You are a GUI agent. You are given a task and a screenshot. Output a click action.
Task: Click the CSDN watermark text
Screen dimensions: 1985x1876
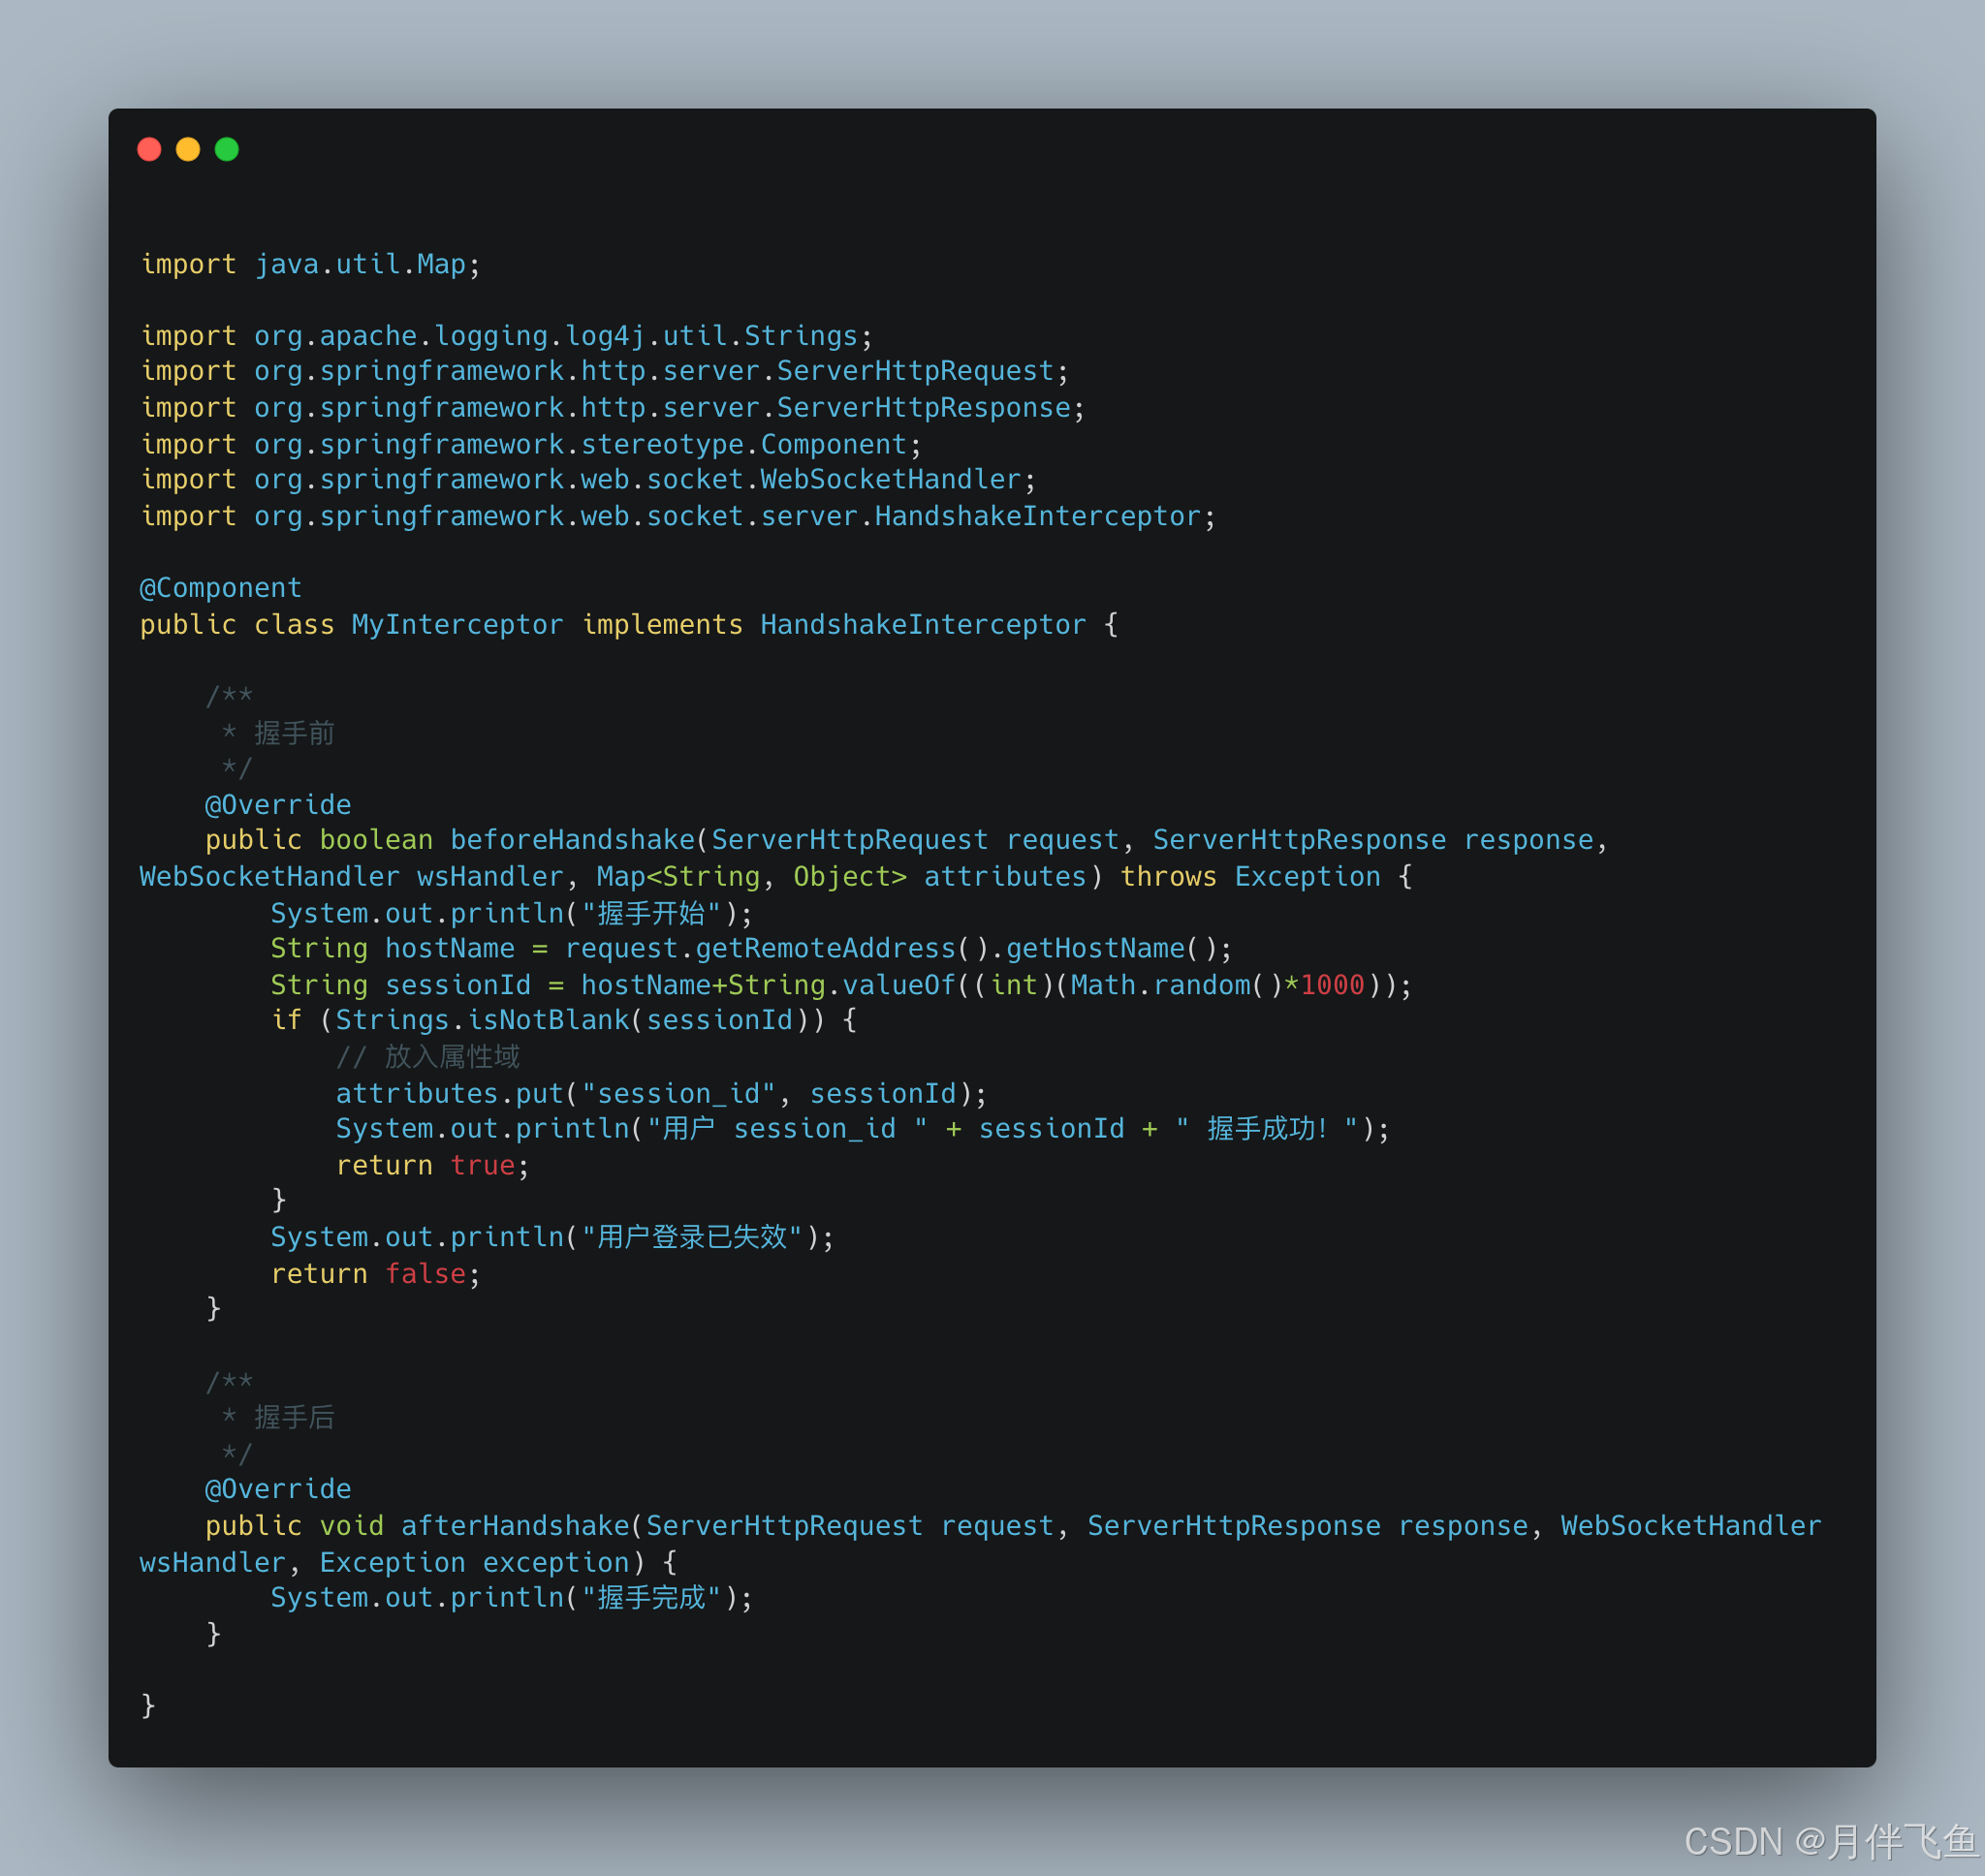point(1830,1842)
